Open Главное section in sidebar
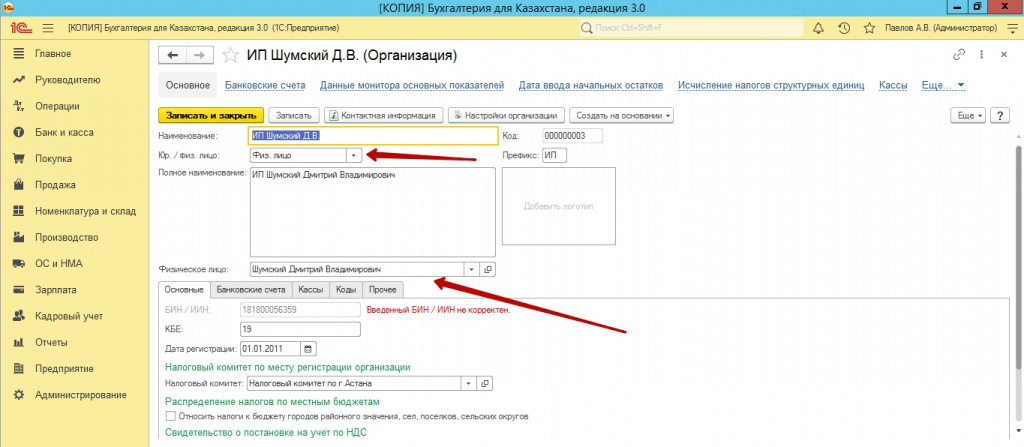1024x447 pixels. [x=54, y=54]
